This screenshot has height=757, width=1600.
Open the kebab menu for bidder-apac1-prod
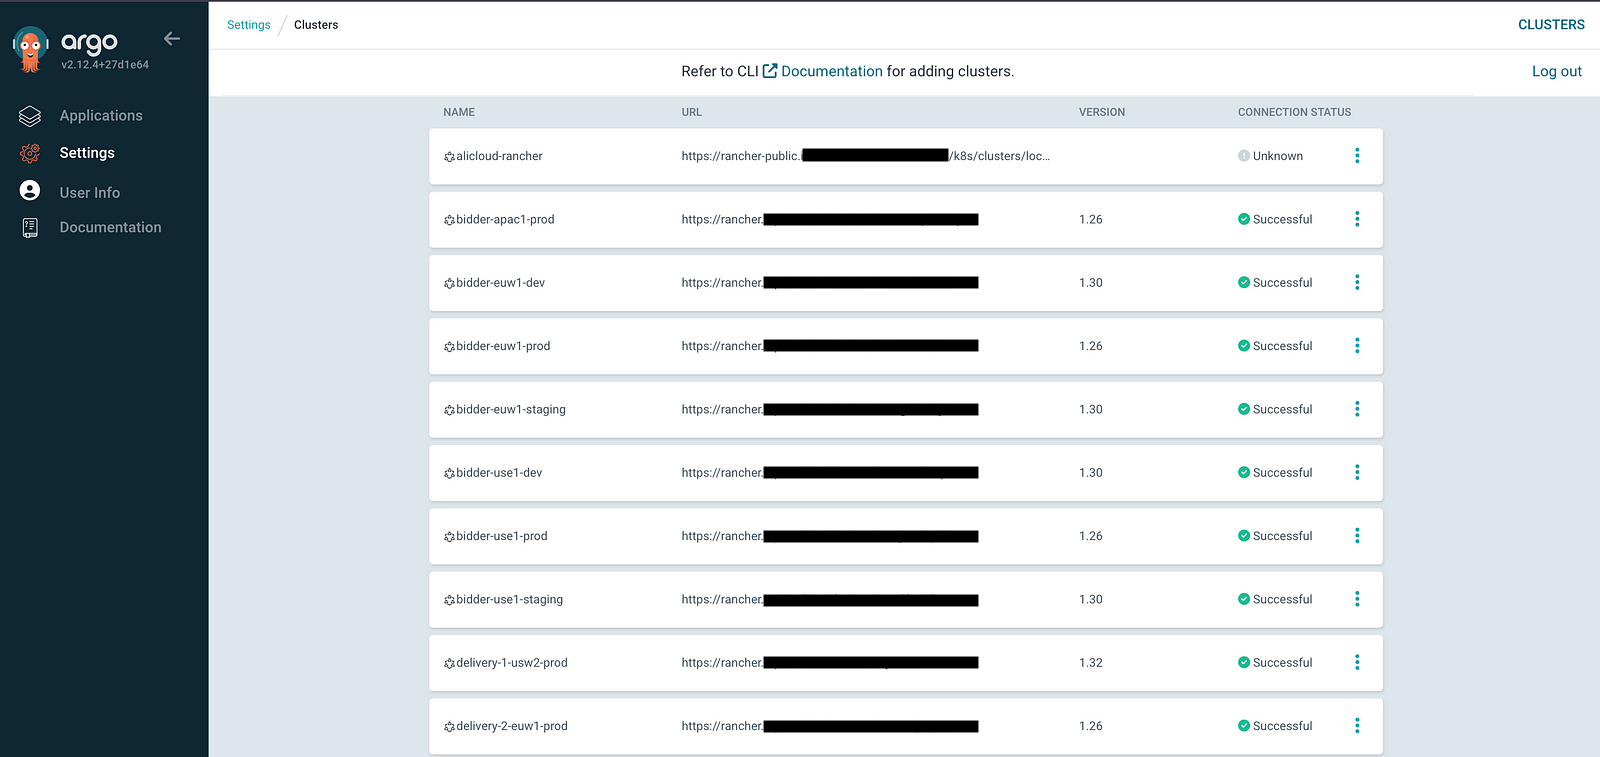click(1357, 219)
